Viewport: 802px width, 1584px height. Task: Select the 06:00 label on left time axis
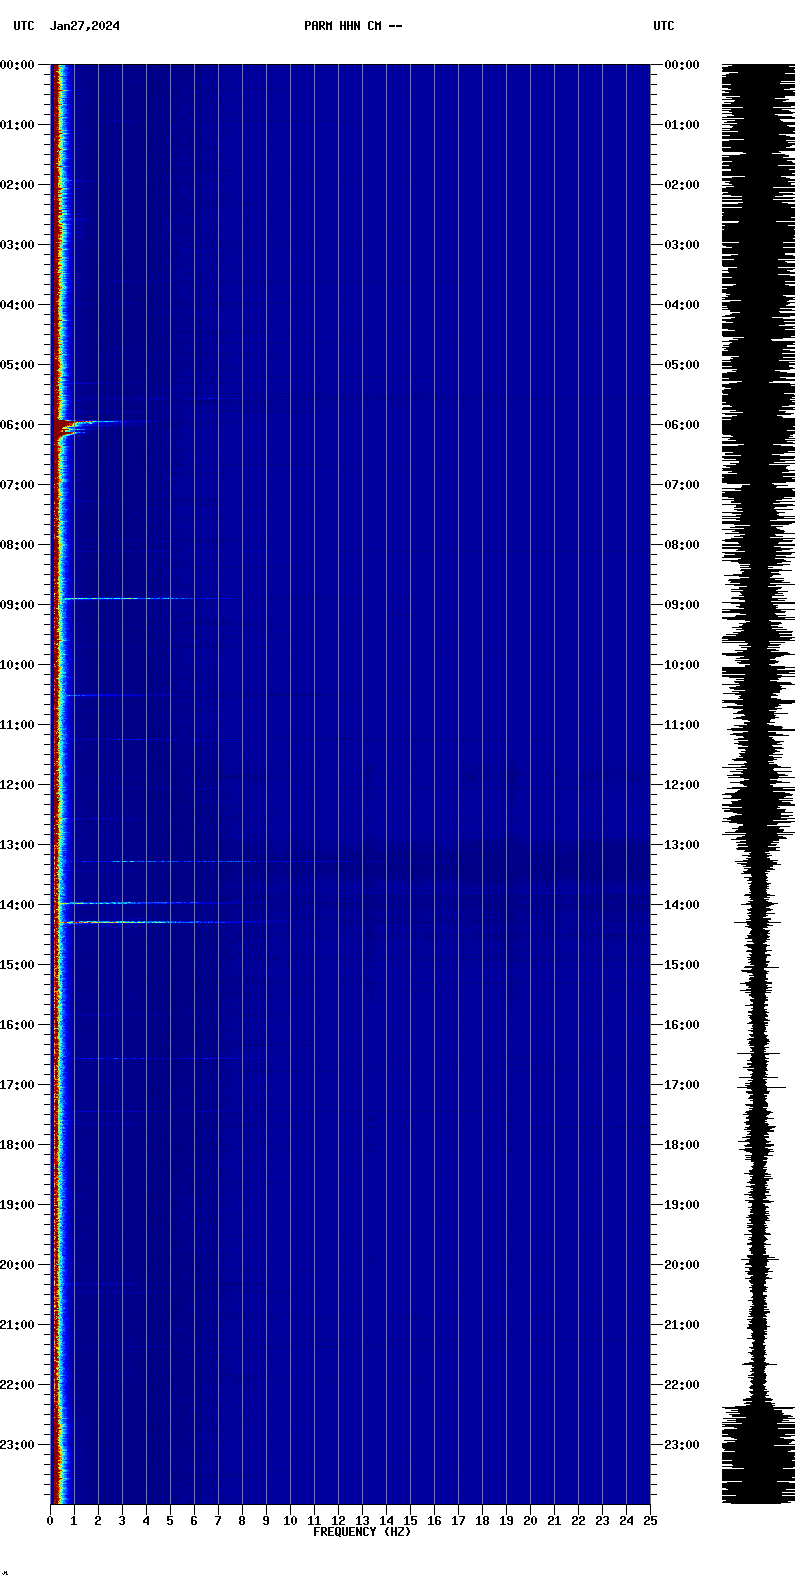[x=20, y=425]
